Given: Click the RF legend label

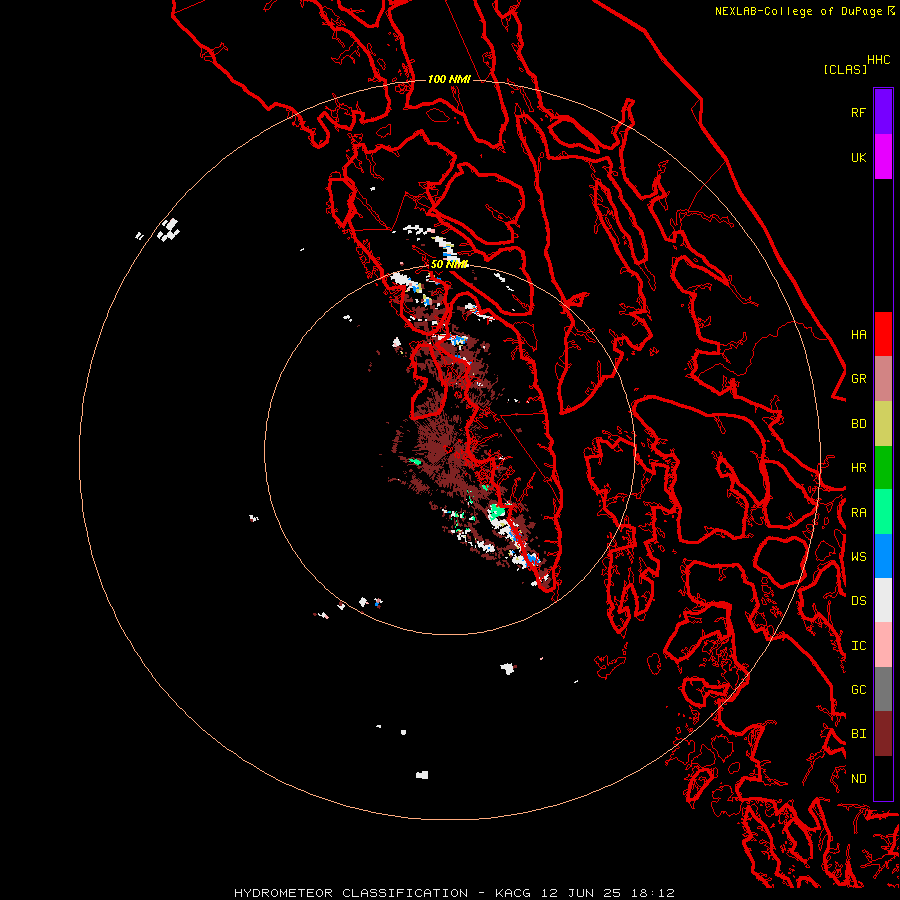Looking at the screenshot, I should tap(858, 112).
